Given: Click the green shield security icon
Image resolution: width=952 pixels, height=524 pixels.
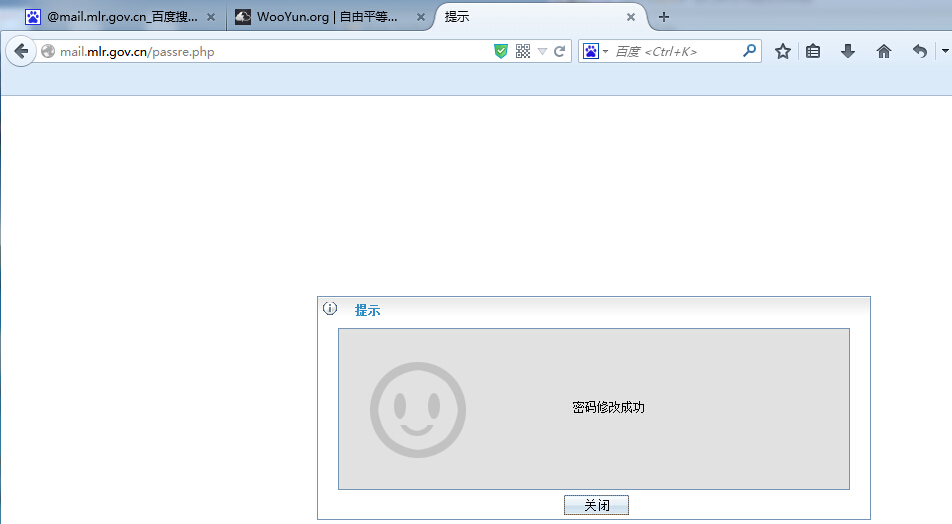Looking at the screenshot, I should pyautogui.click(x=500, y=52).
